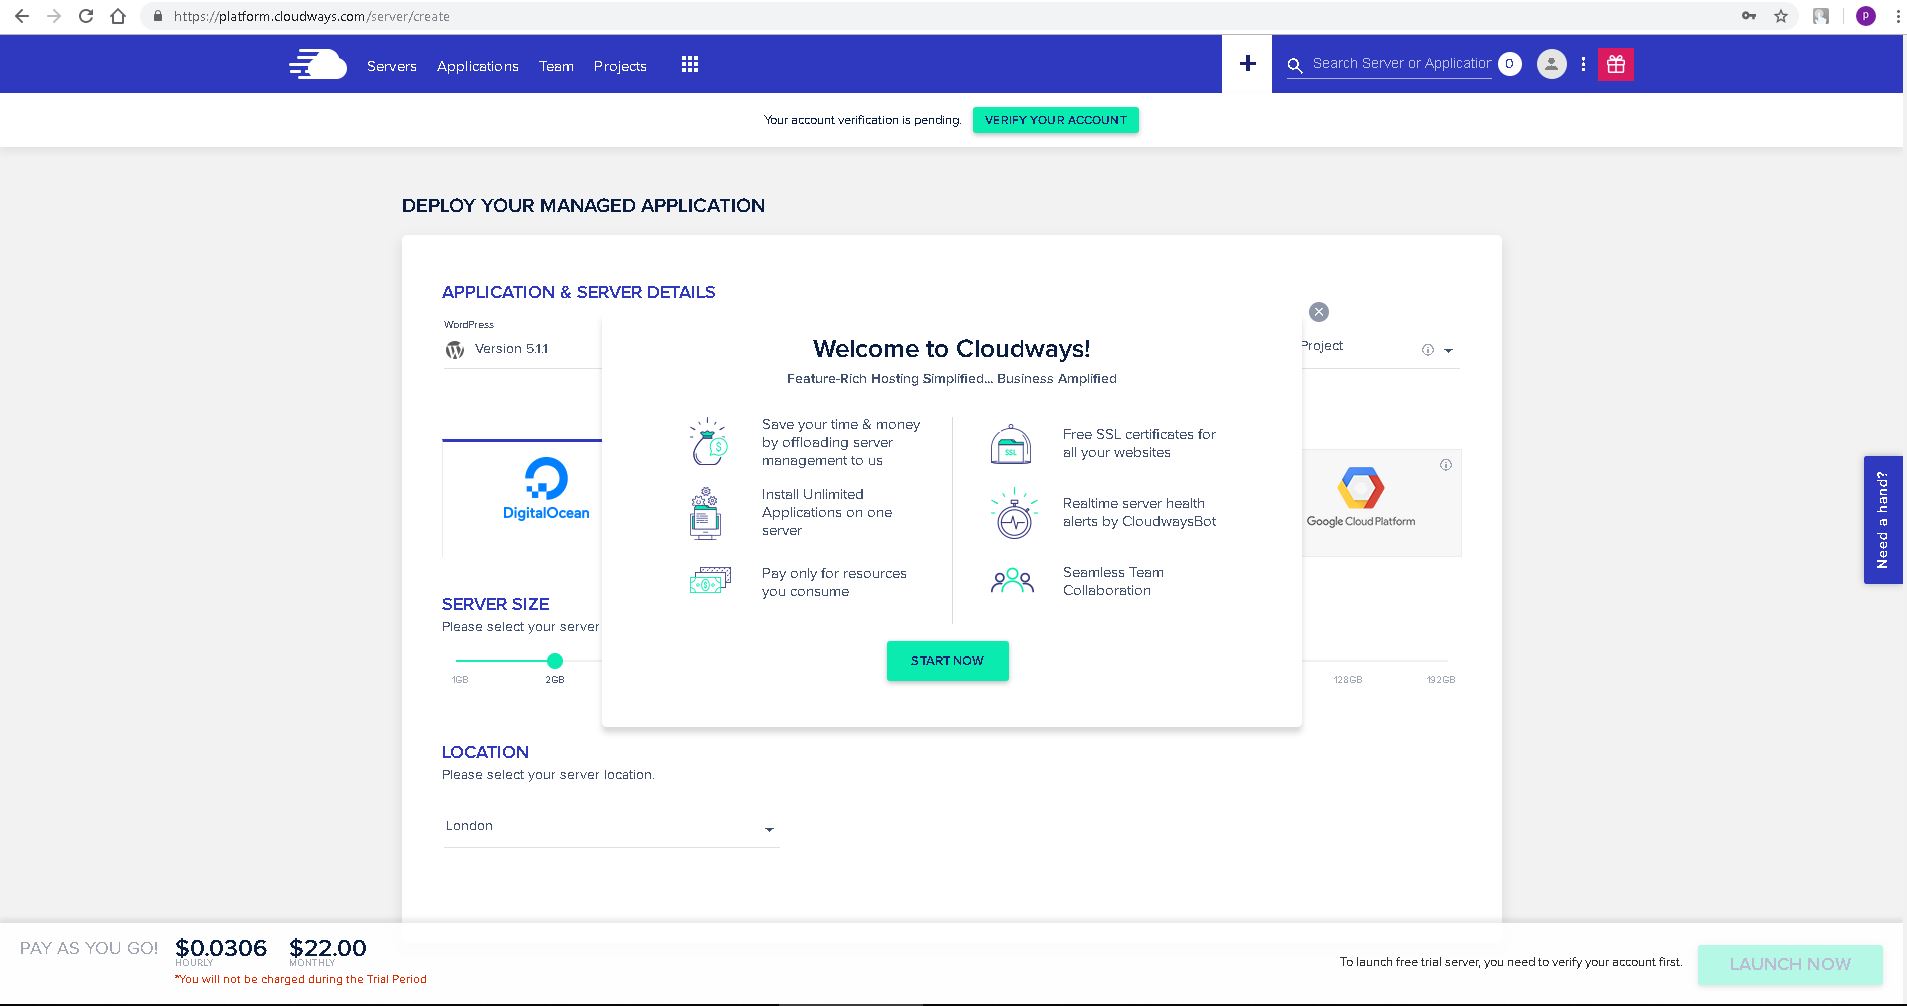The width and height of the screenshot is (1907, 1006).
Task: Click the SSL certificate icon
Action: pyautogui.click(x=1011, y=444)
